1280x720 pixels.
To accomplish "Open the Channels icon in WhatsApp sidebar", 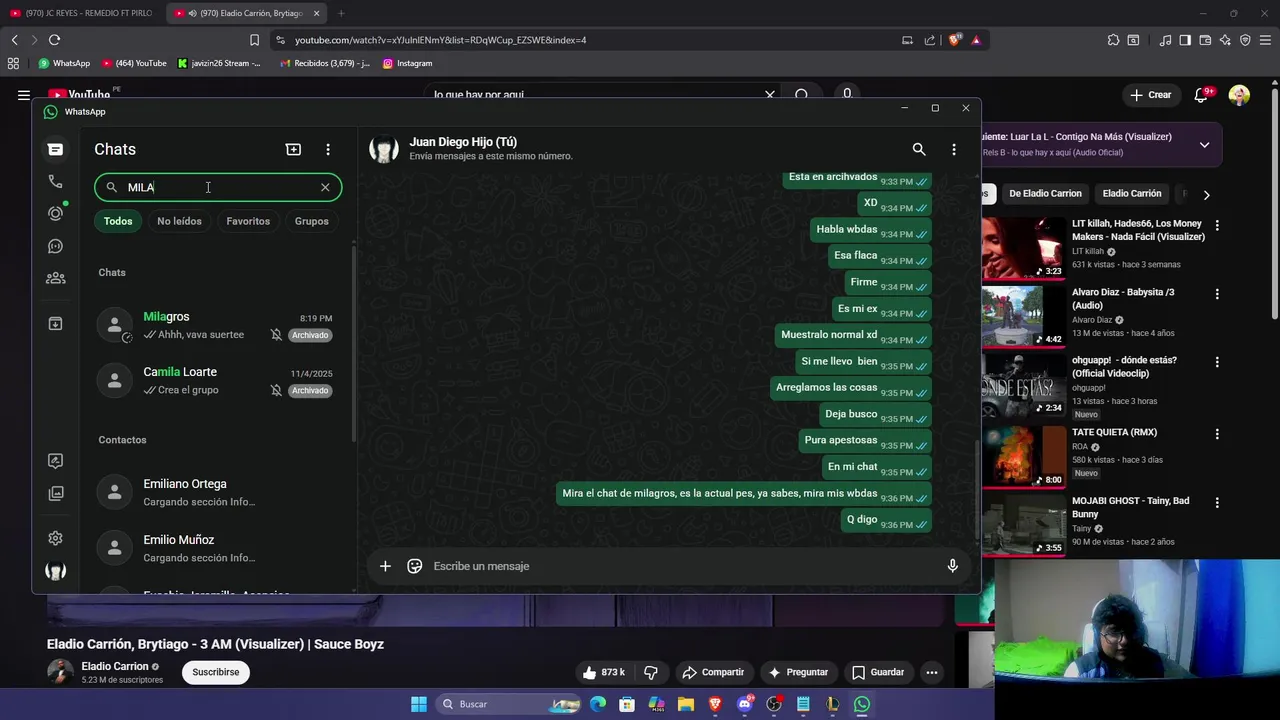I will pos(55,246).
